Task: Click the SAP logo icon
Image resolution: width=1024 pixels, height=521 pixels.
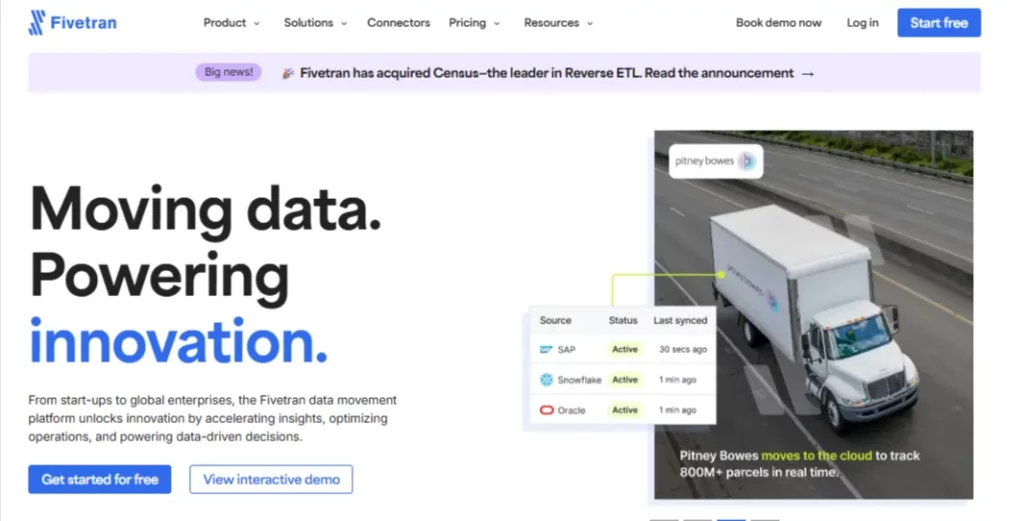Action: click(546, 349)
